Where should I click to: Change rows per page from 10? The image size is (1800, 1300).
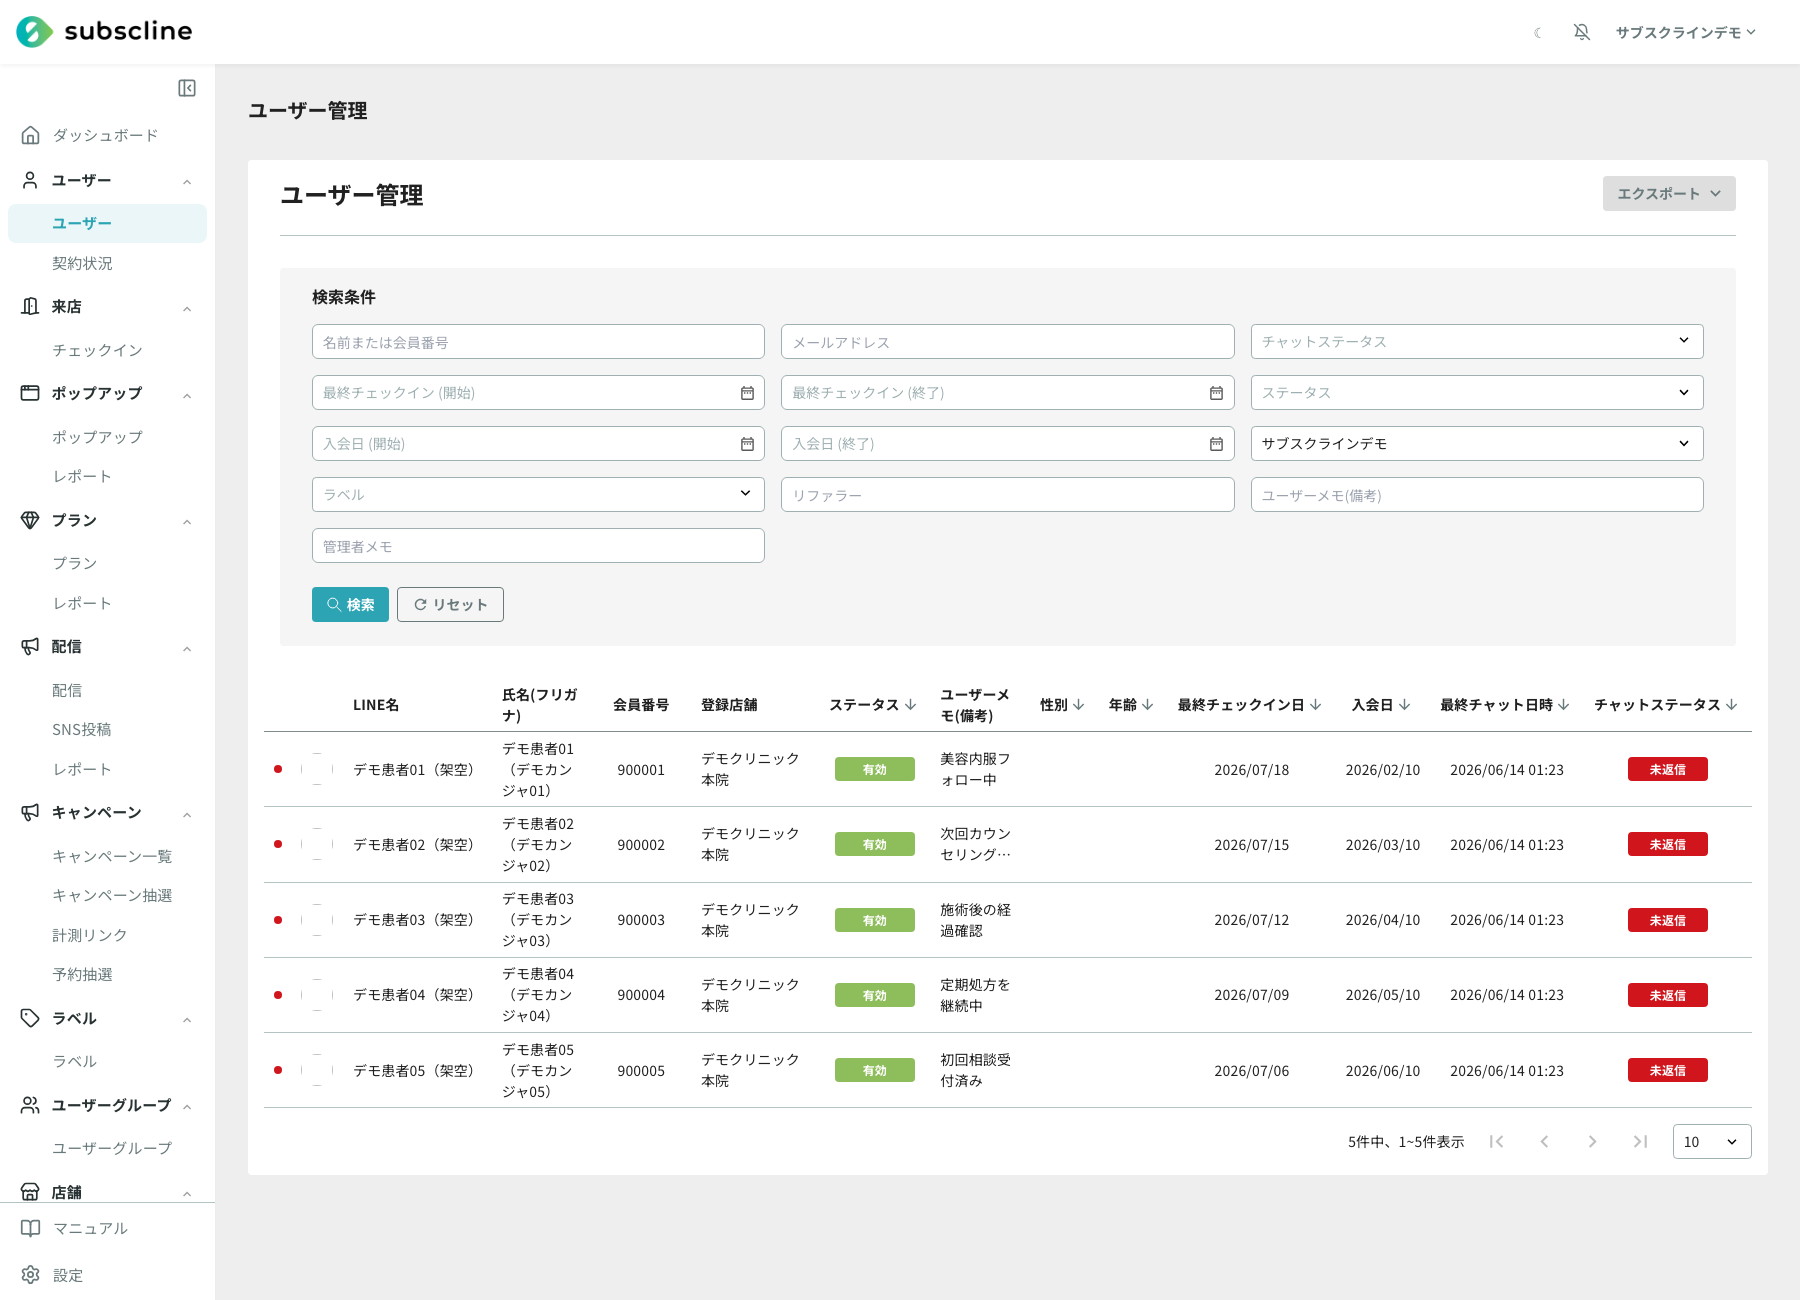tap(1711, 1141)
